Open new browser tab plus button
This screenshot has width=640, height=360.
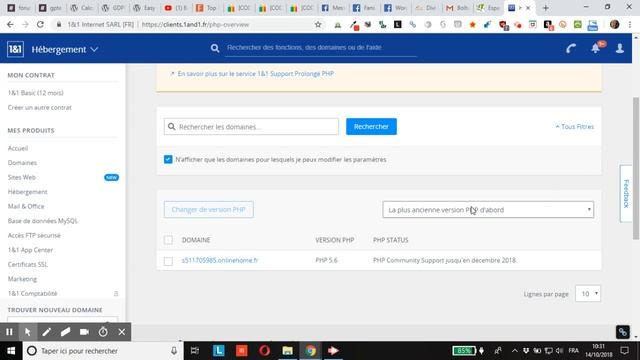(x=546, y=8)
